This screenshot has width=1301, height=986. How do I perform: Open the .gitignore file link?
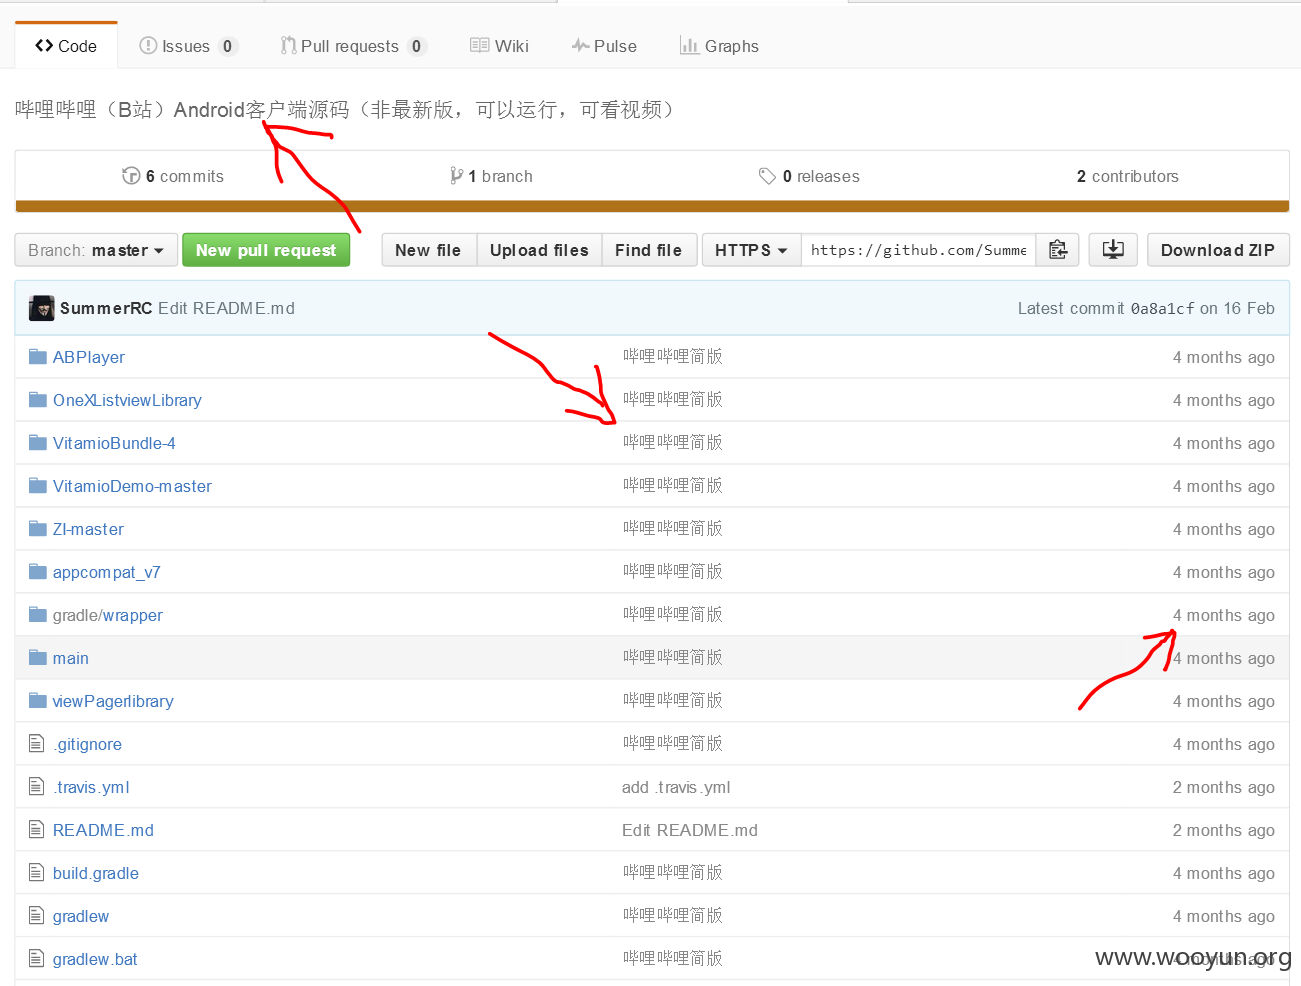[x=88, y=744]
